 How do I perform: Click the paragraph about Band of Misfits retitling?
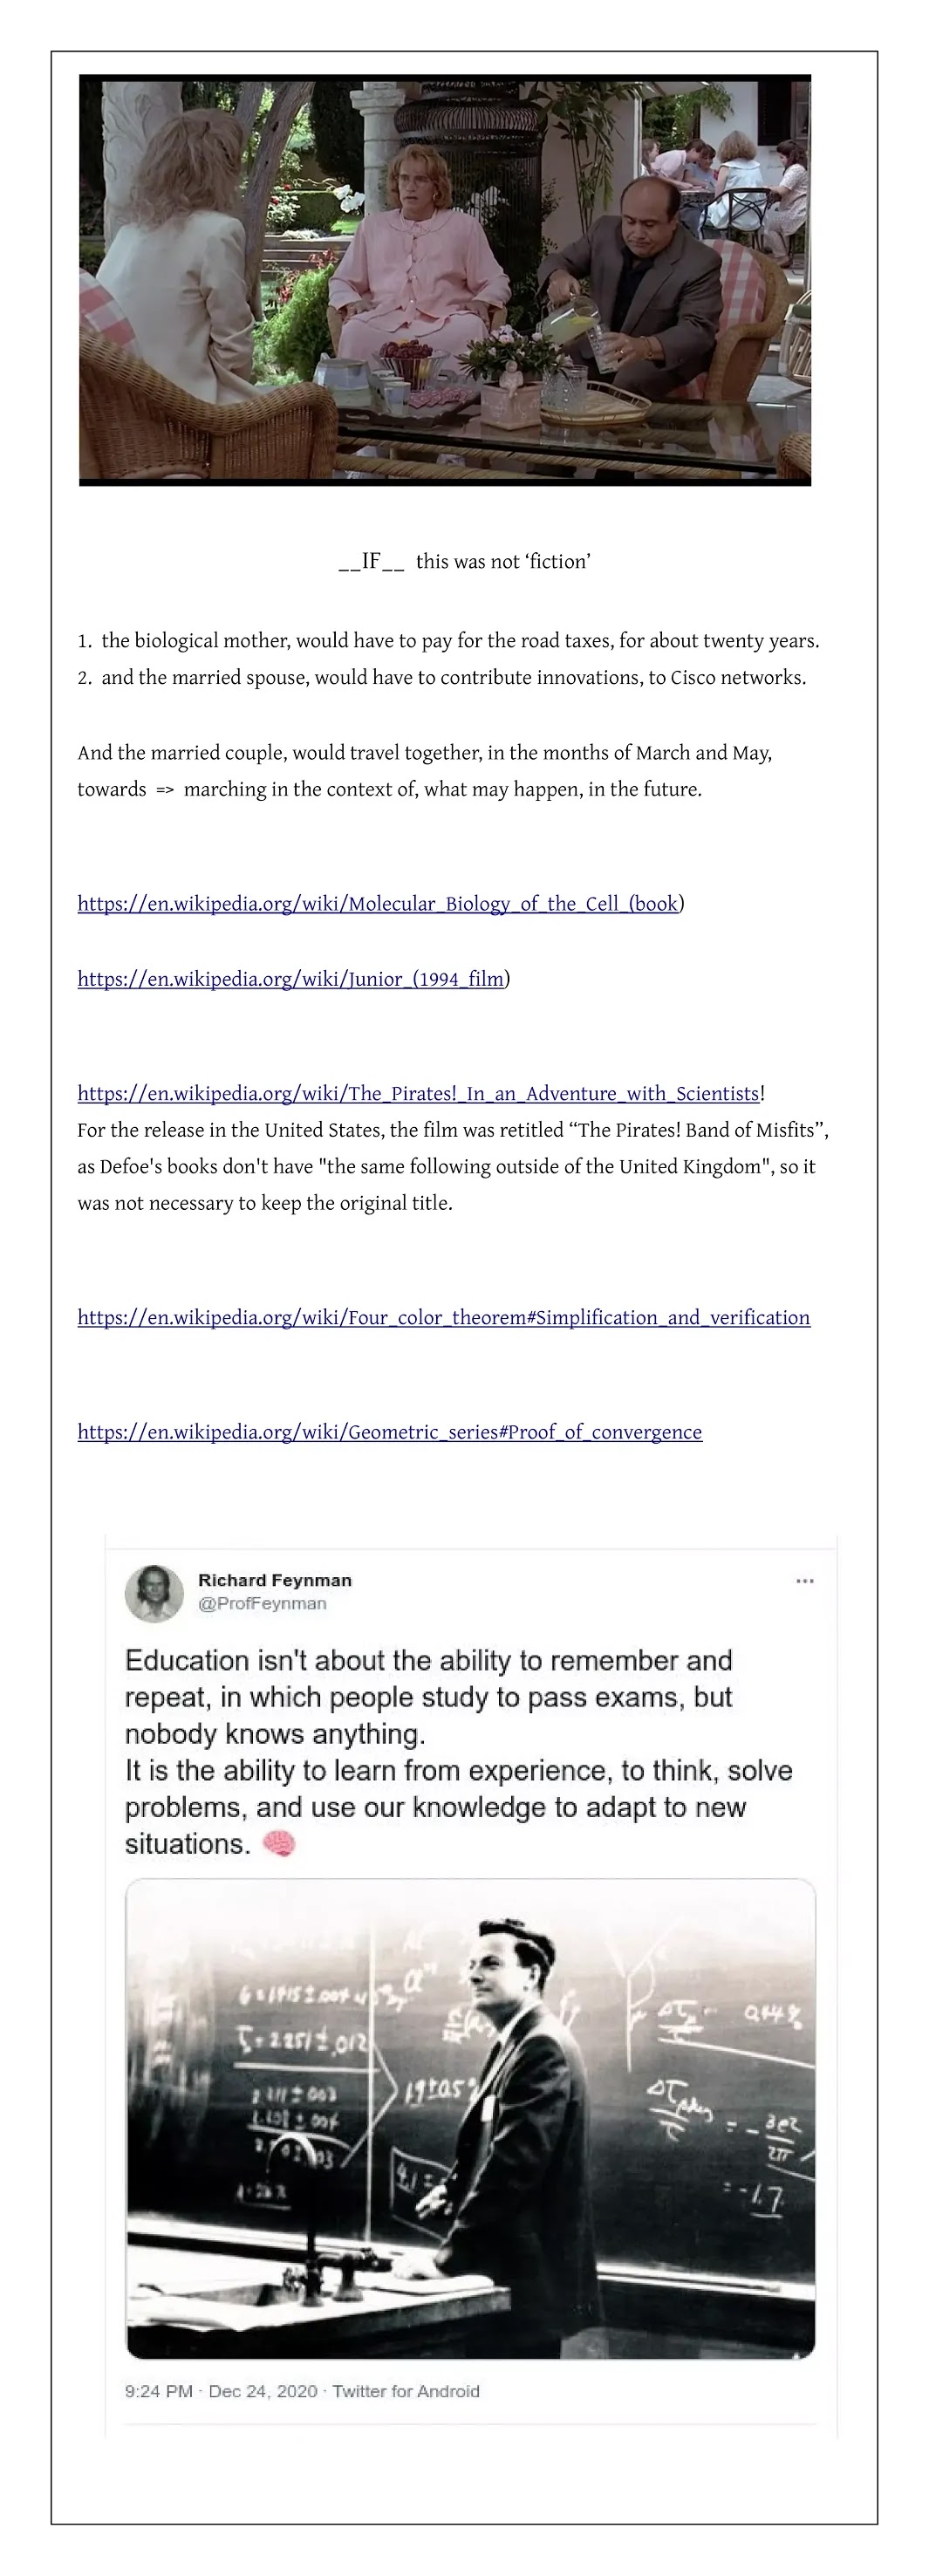tap(452, 1166)
